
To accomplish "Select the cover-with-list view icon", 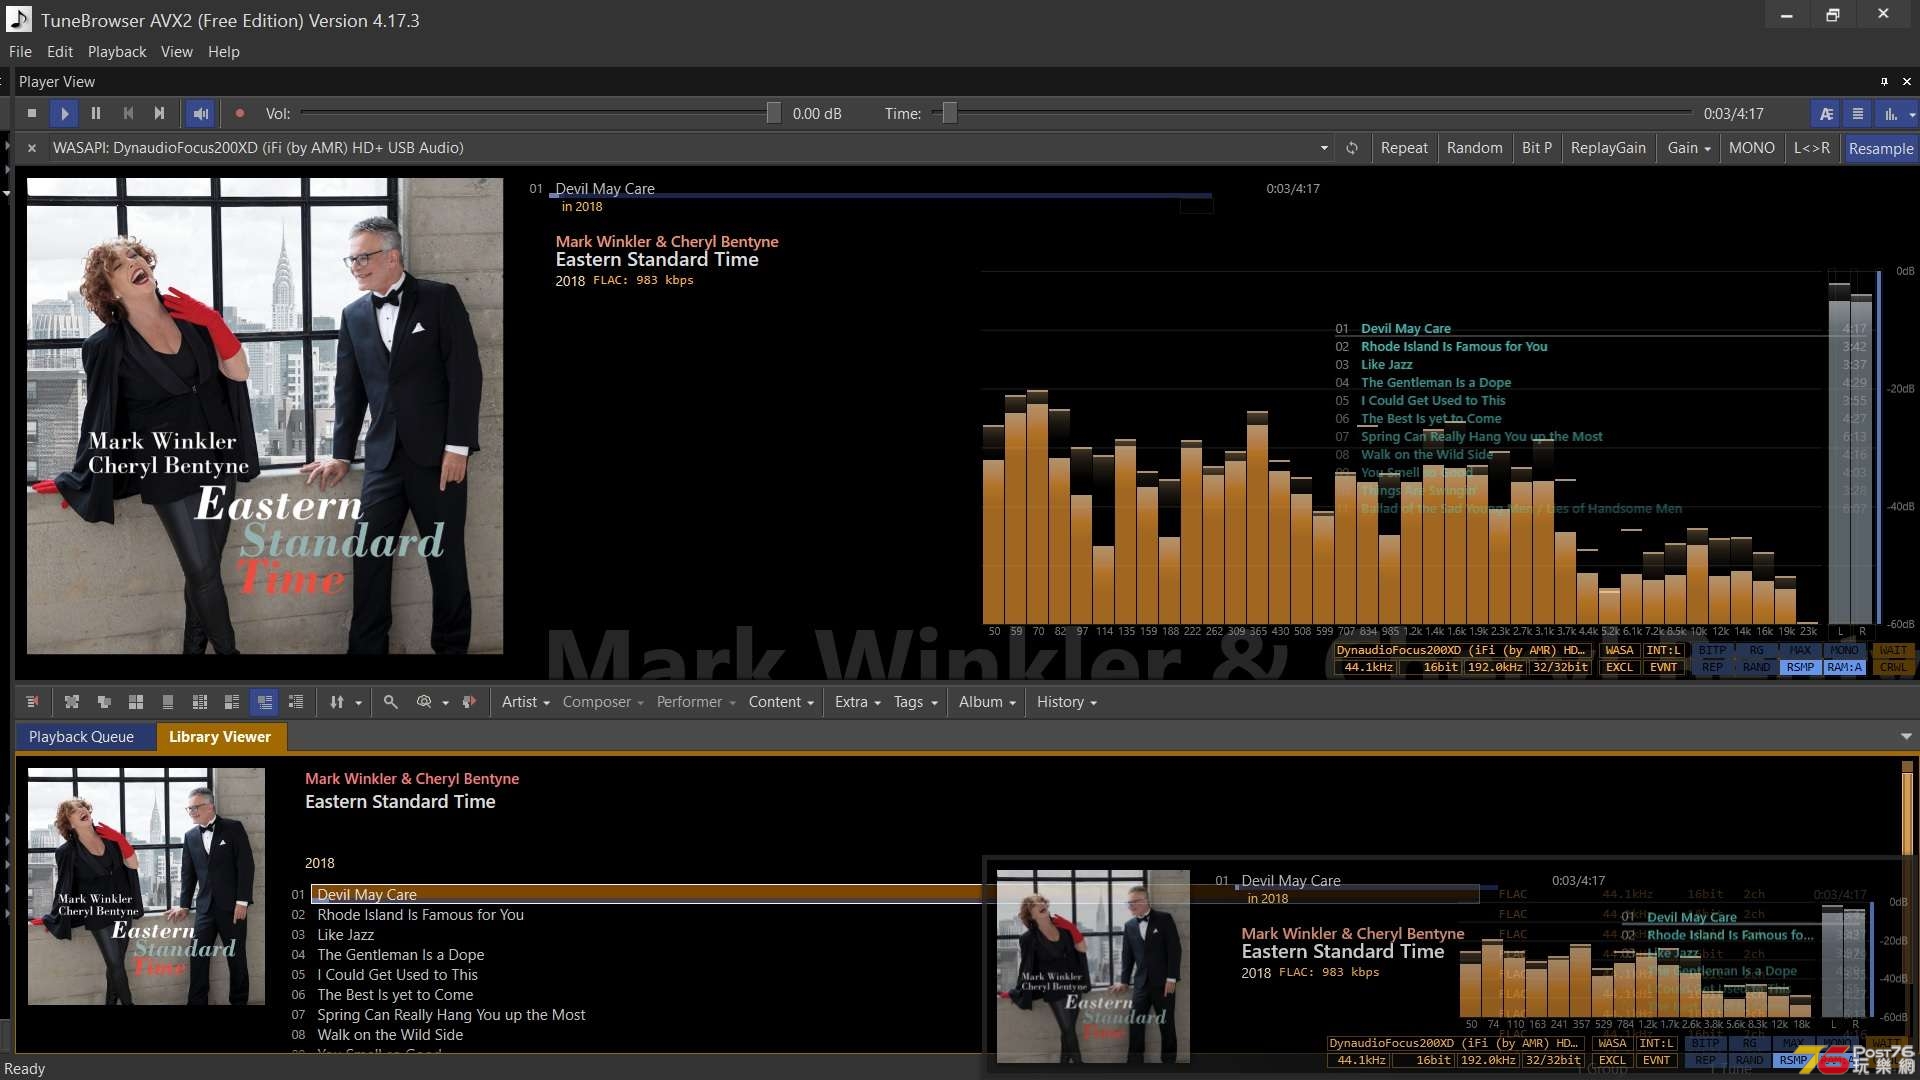I will [x=232, y=702].
